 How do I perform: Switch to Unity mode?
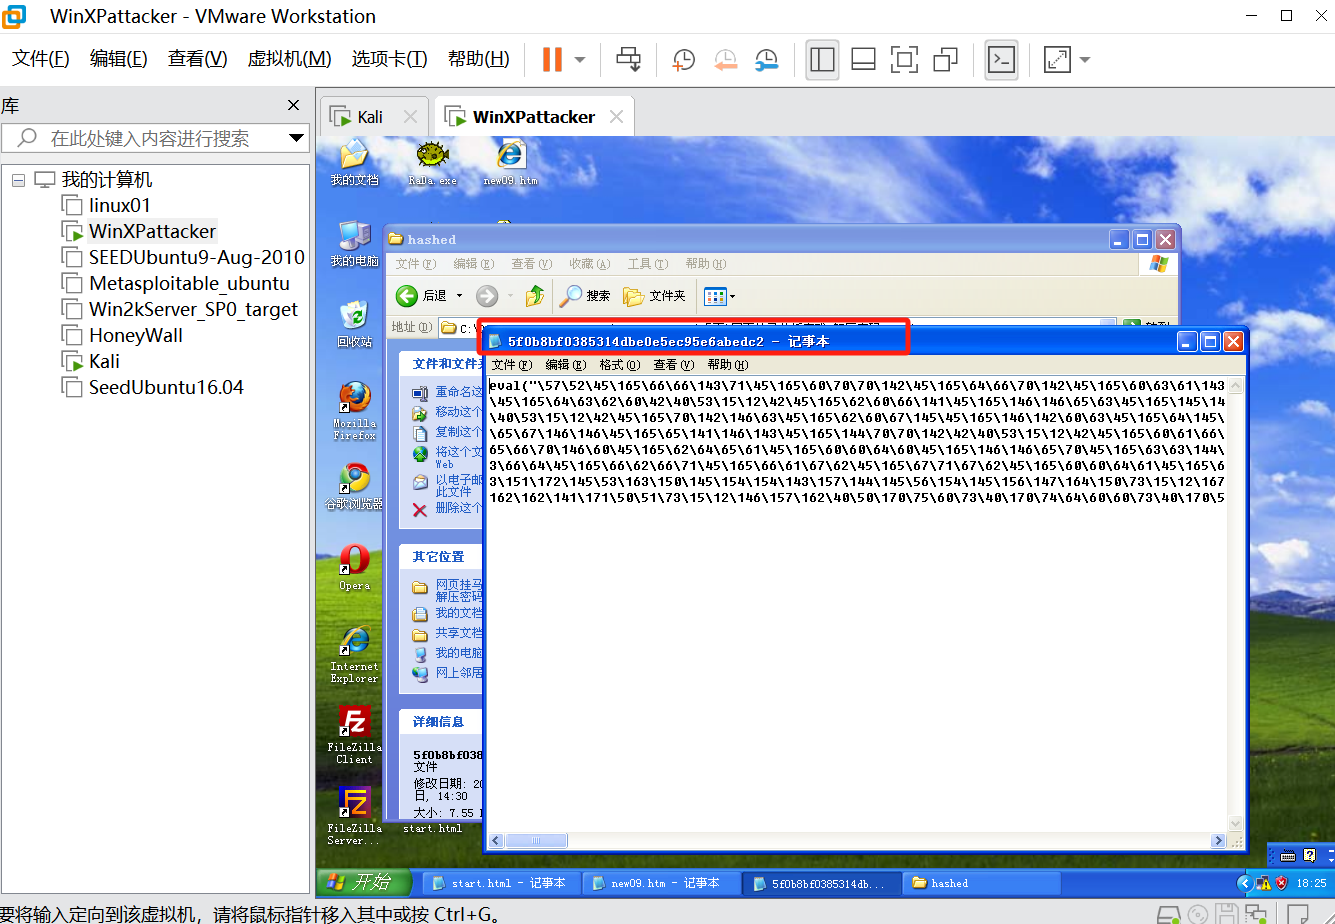tap(945, 60)
